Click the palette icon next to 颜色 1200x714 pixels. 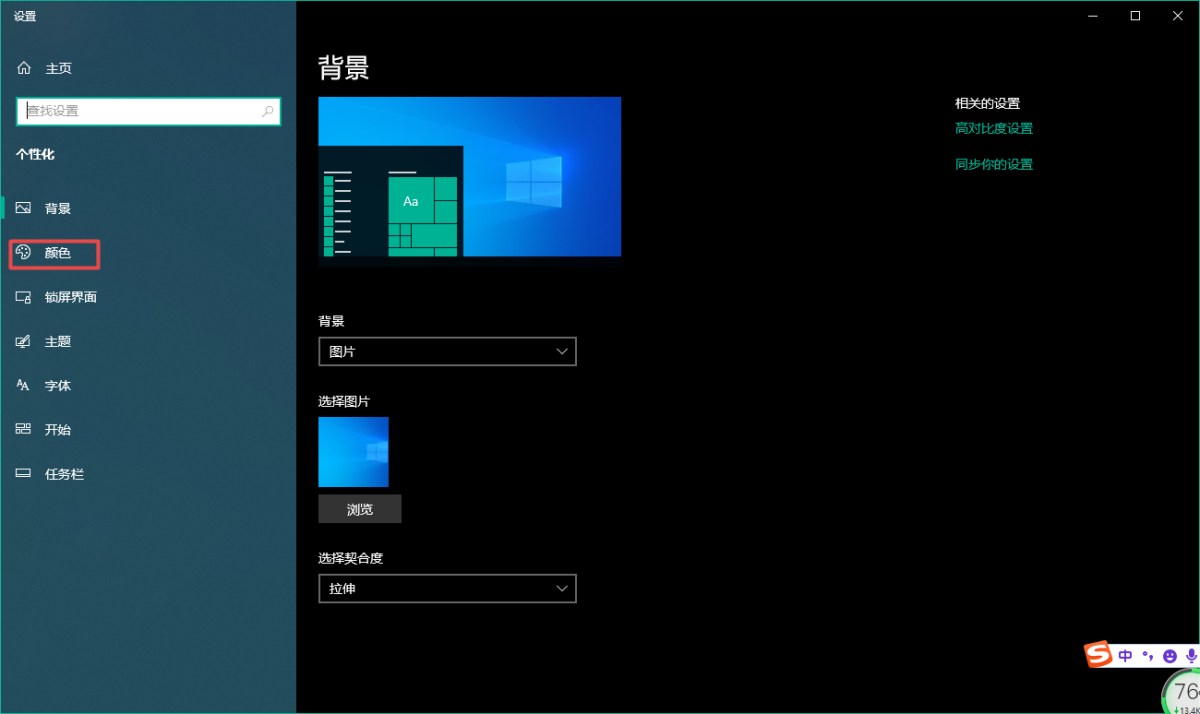[x=24, y=253]
